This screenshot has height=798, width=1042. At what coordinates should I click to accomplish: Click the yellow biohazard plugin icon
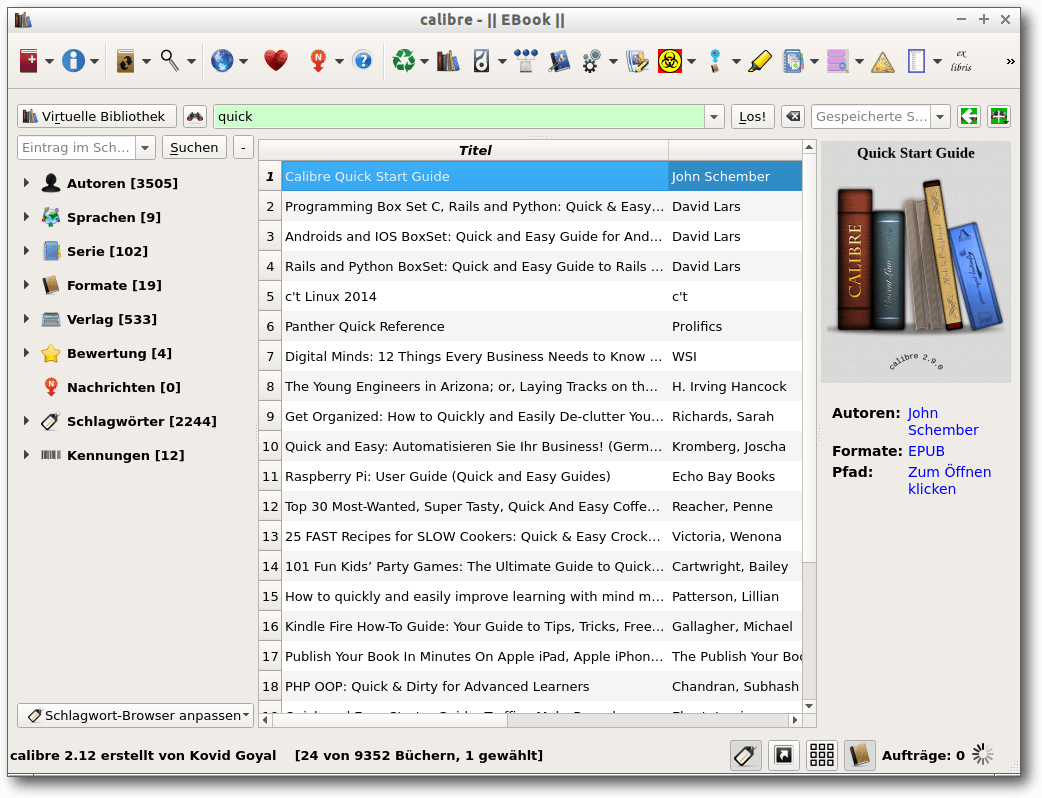(669, 61)
